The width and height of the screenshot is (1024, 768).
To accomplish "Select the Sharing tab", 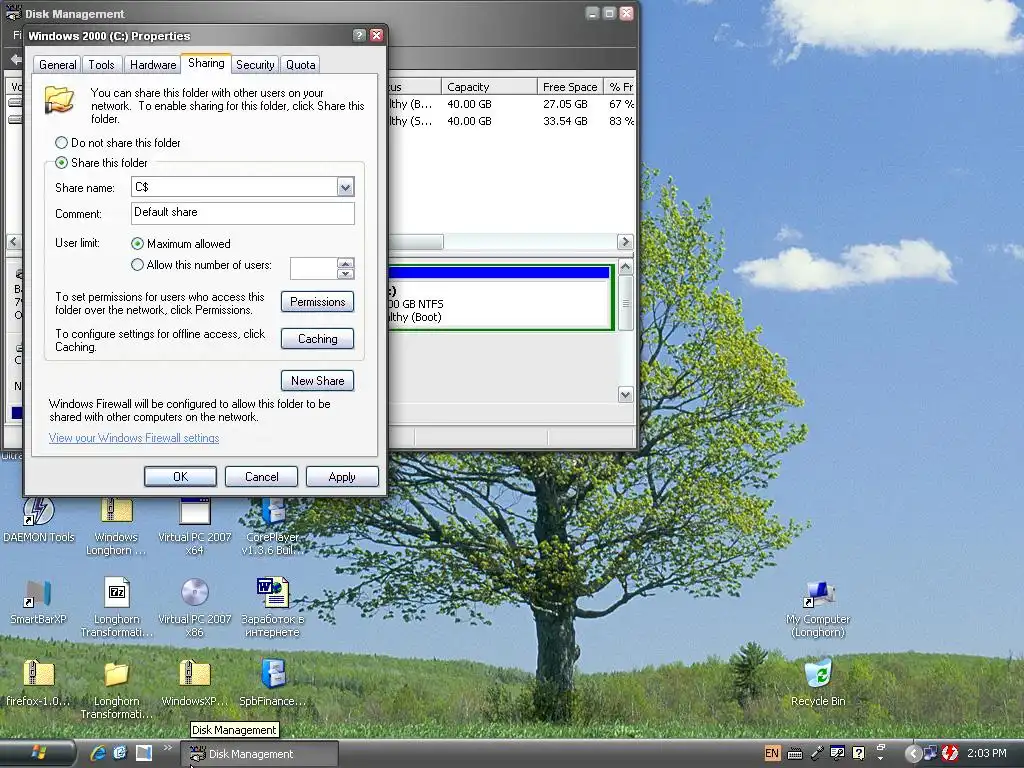I will (206, 63).
